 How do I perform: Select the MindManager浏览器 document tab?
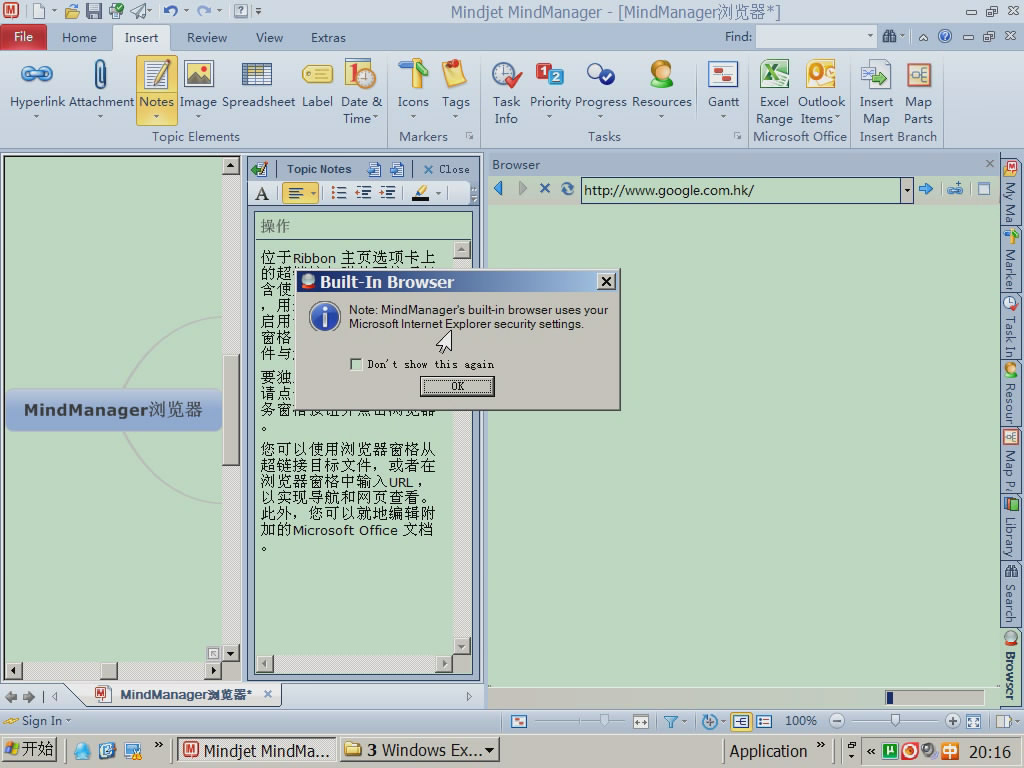(x=185, y=695)
